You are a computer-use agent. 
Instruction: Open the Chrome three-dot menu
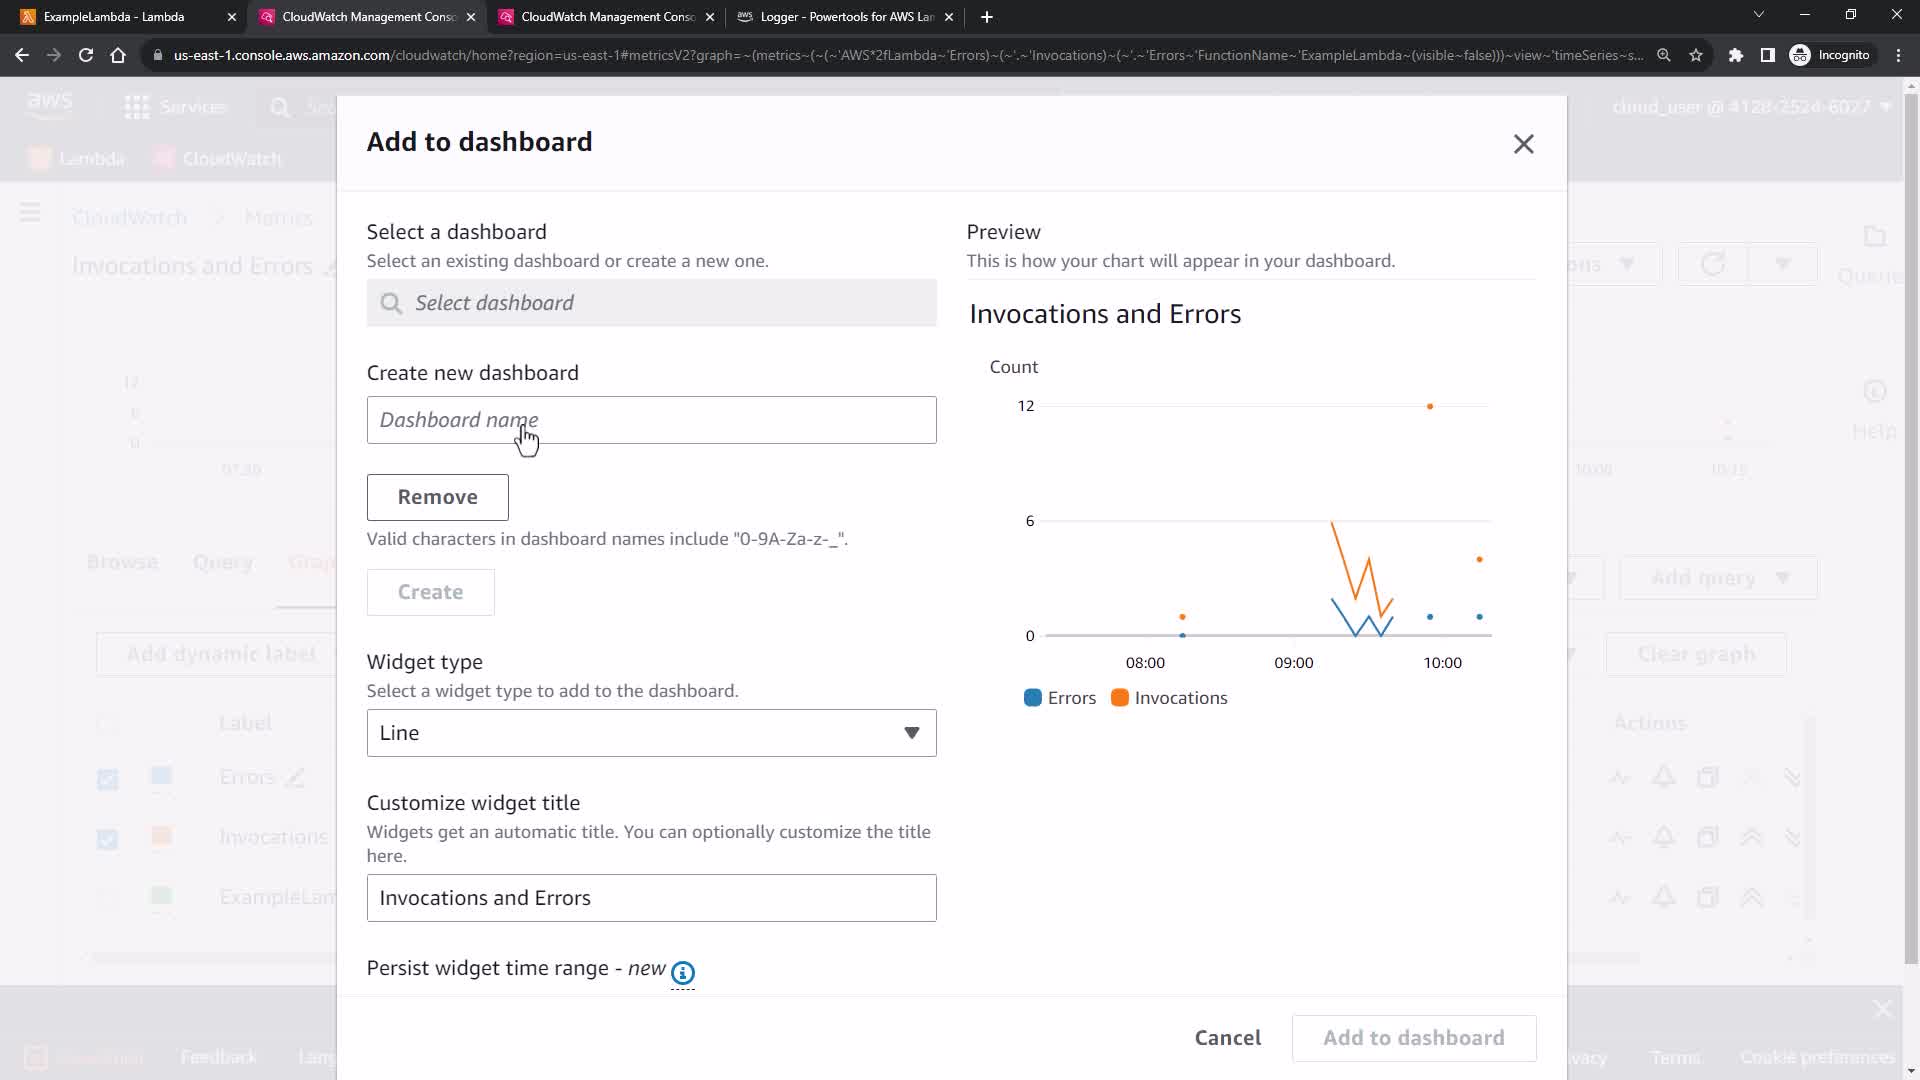point(1898,55)
